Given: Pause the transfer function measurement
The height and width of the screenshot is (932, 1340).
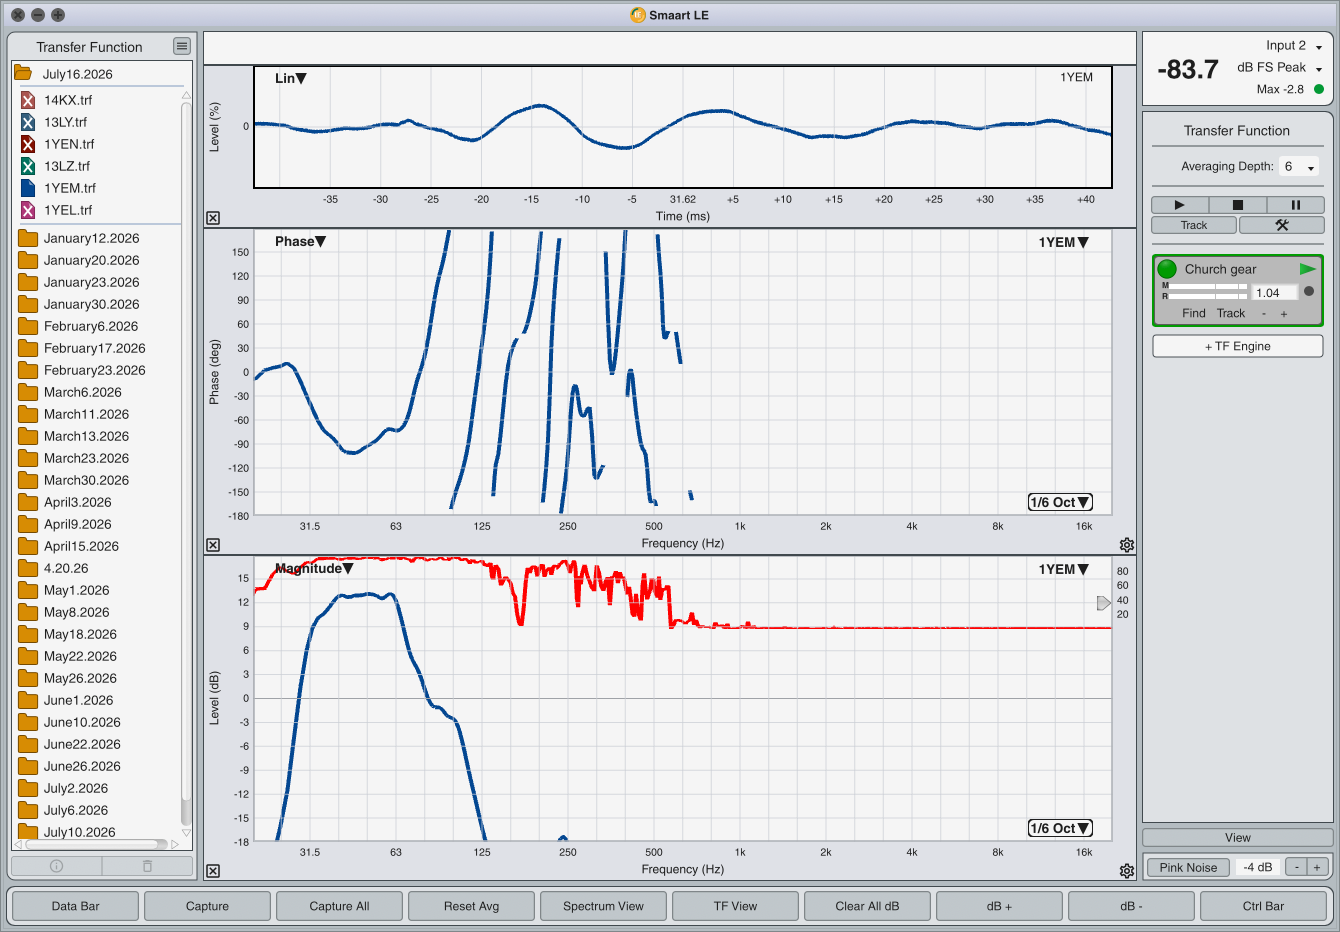Looking at the screenshot, I should pyautogui.click(x=1296, y=205).
